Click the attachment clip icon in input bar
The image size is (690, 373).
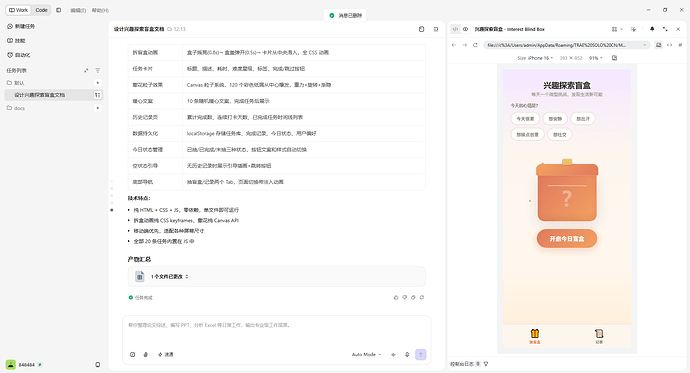tap(146, 355)
